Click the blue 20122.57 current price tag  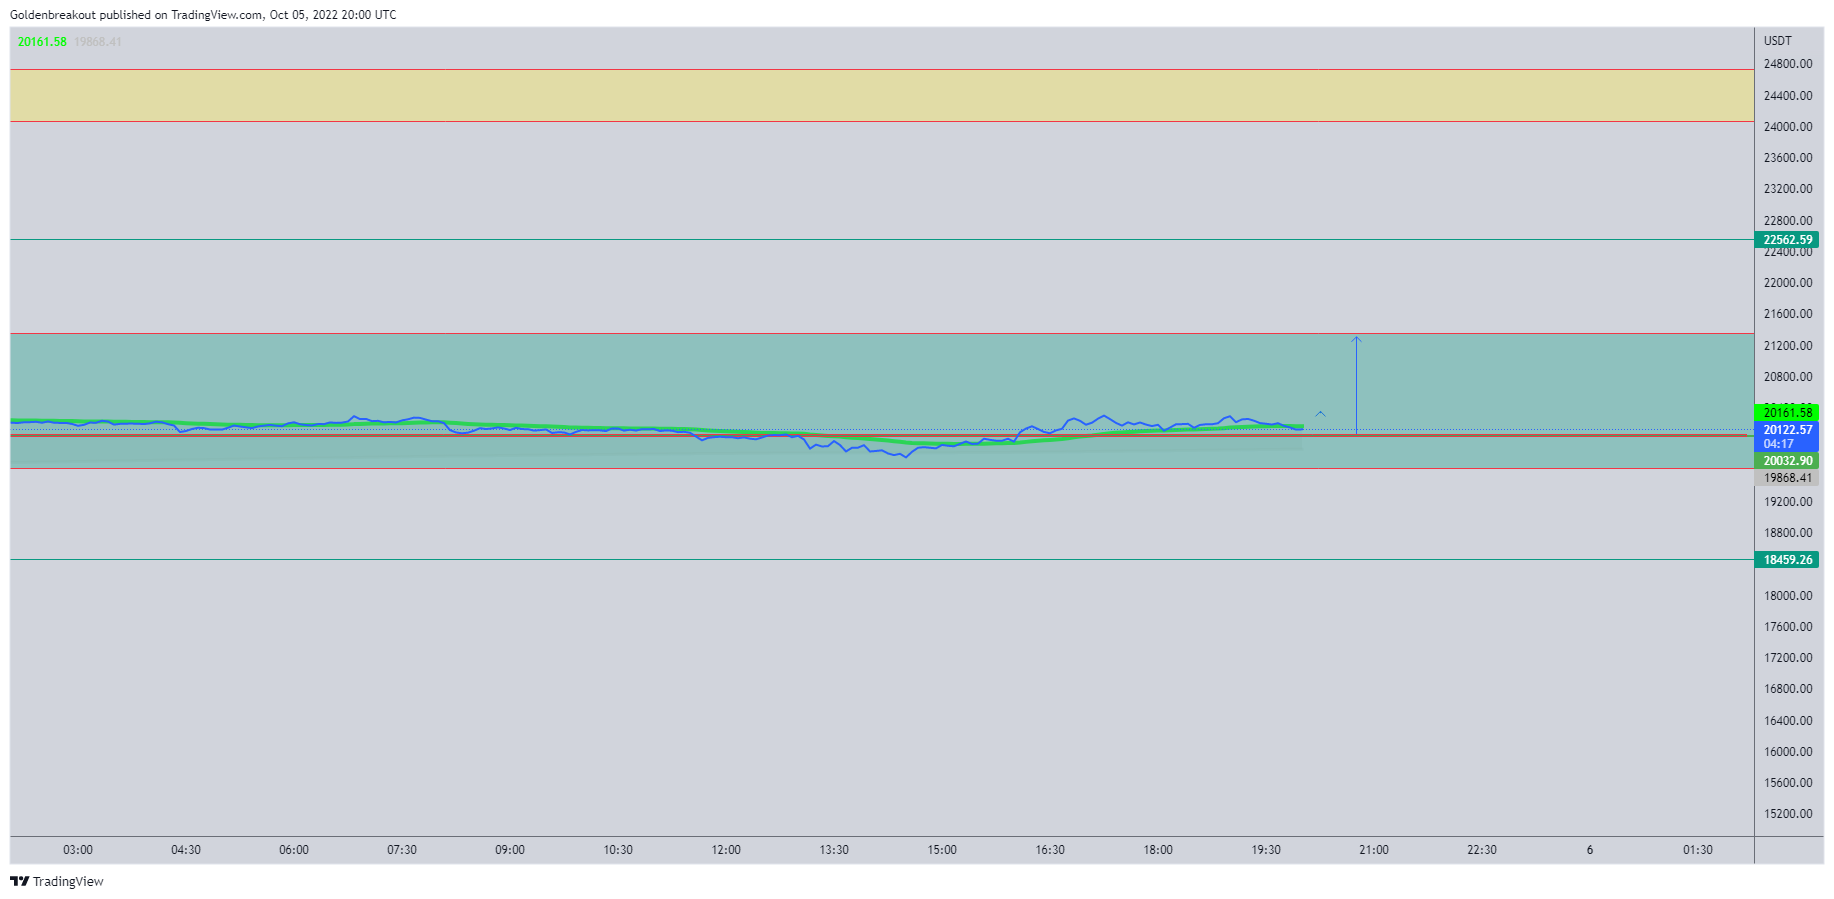coord(1787,430)
